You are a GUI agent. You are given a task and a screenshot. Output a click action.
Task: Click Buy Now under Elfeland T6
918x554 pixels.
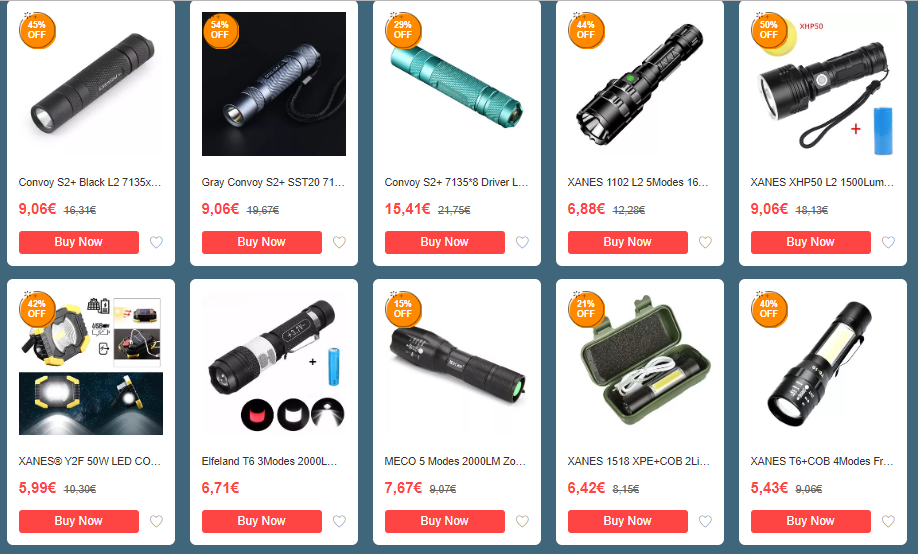pos(262,521)
